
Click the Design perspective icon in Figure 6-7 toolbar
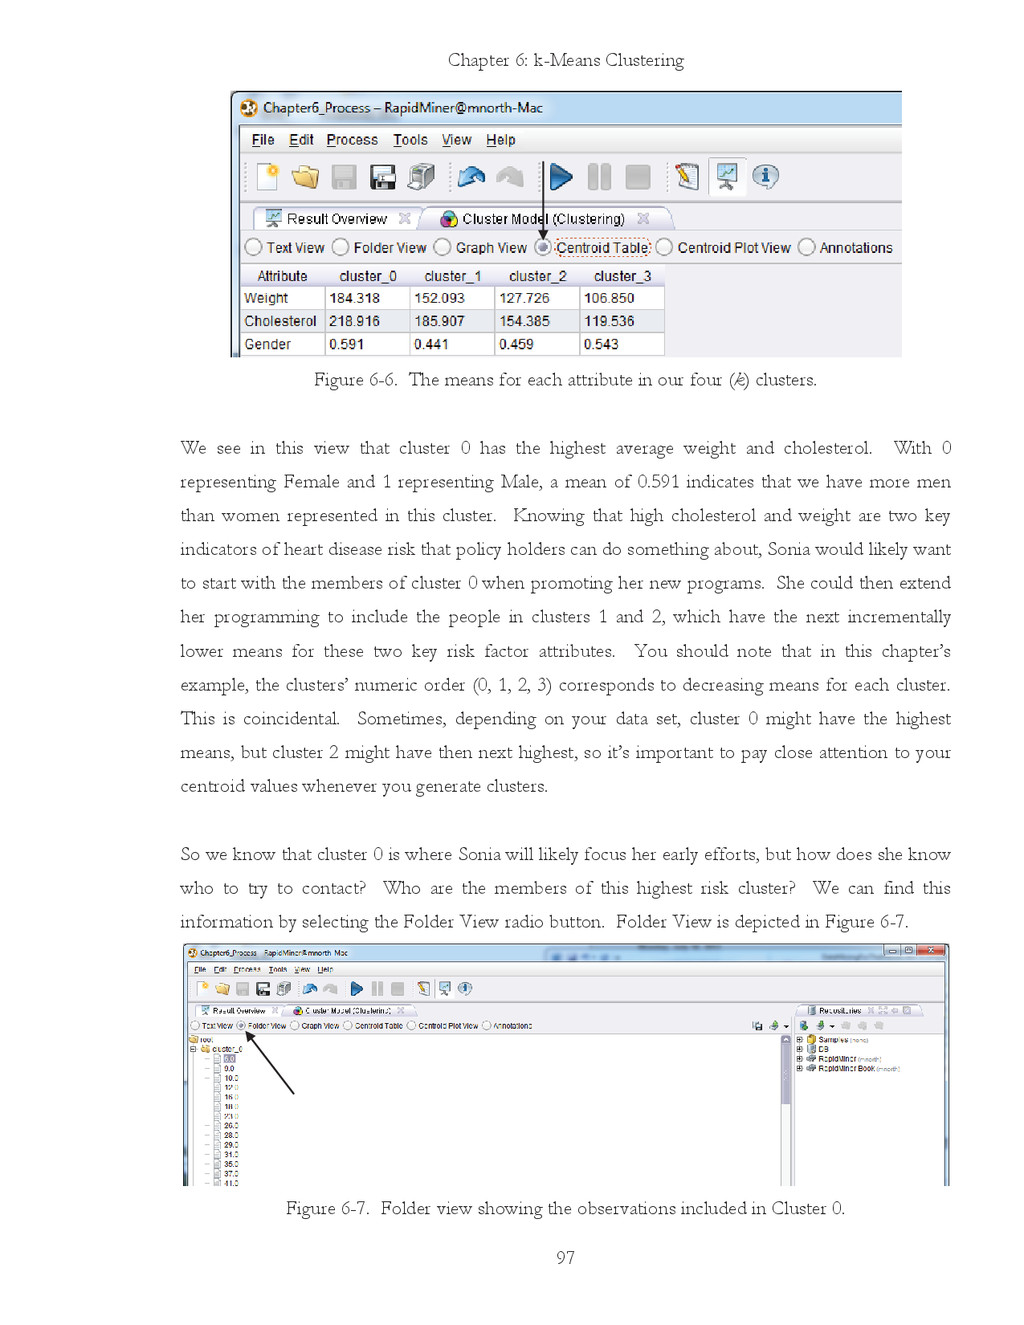click(x=424, y=988)
